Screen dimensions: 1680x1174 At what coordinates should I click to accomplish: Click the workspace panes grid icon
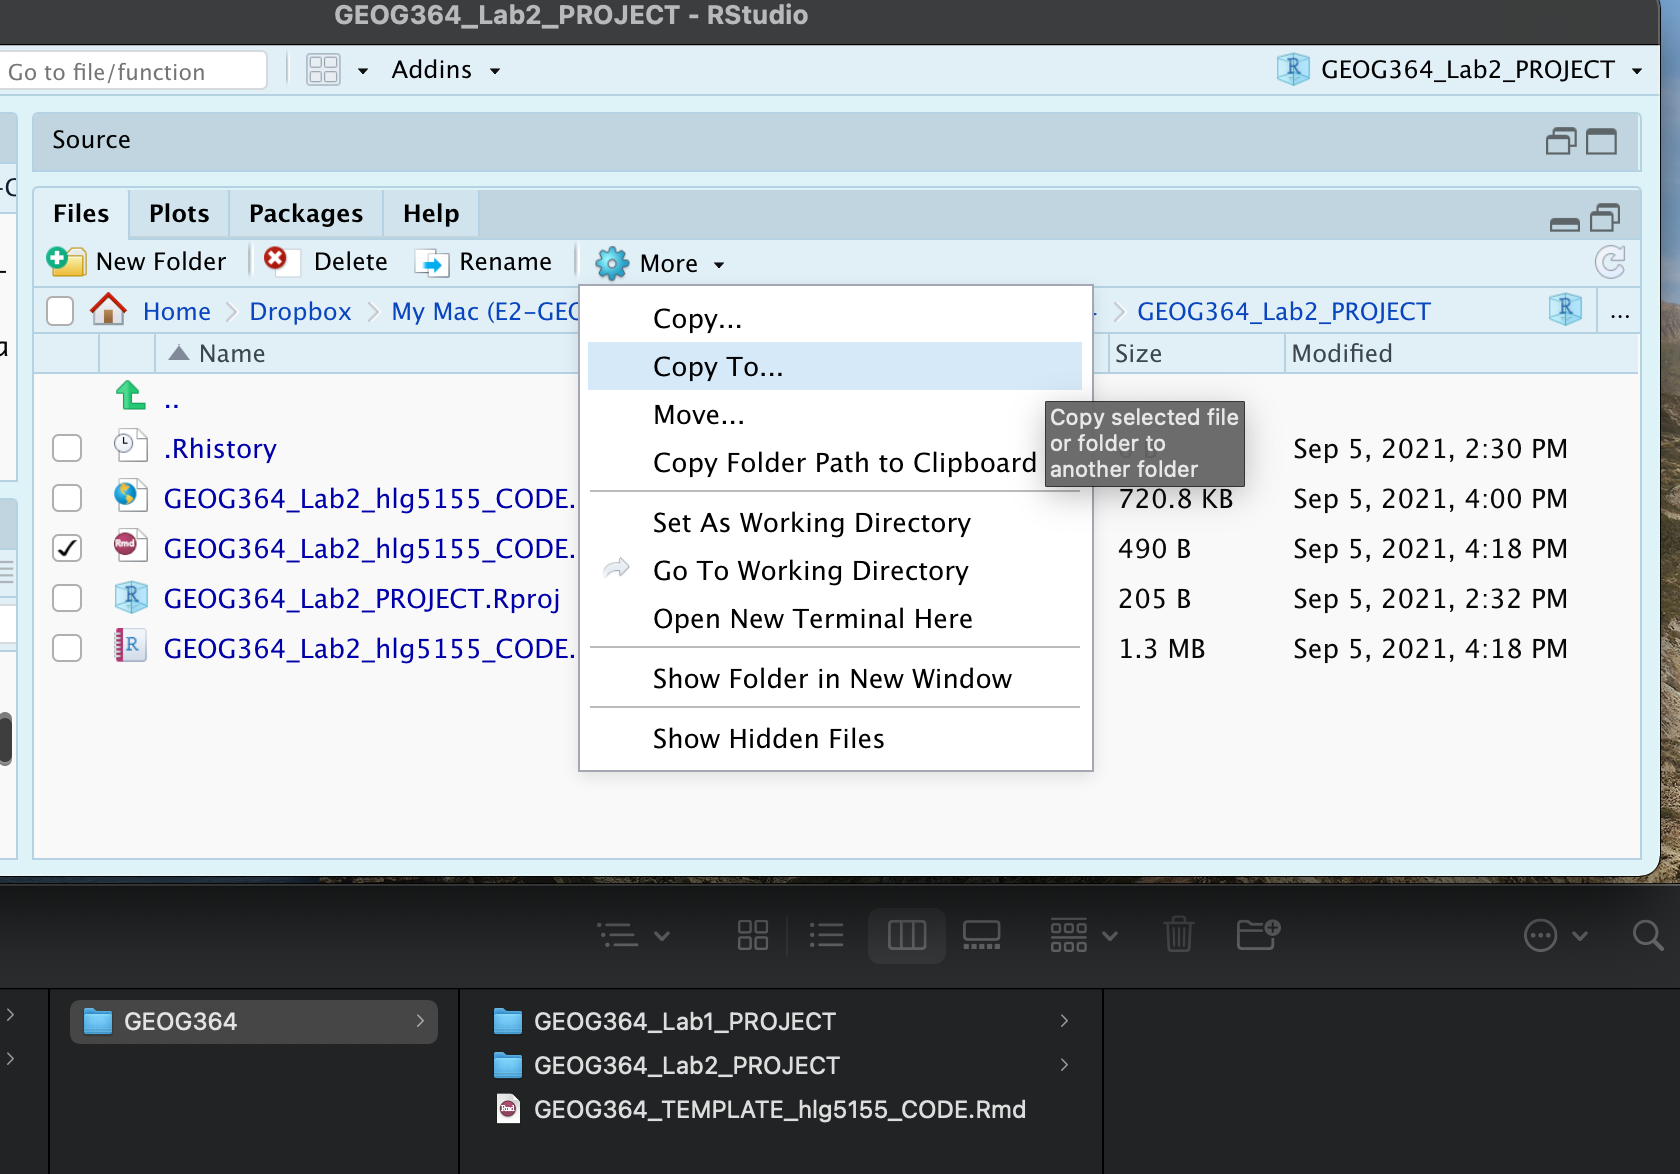tap(323, 70)
